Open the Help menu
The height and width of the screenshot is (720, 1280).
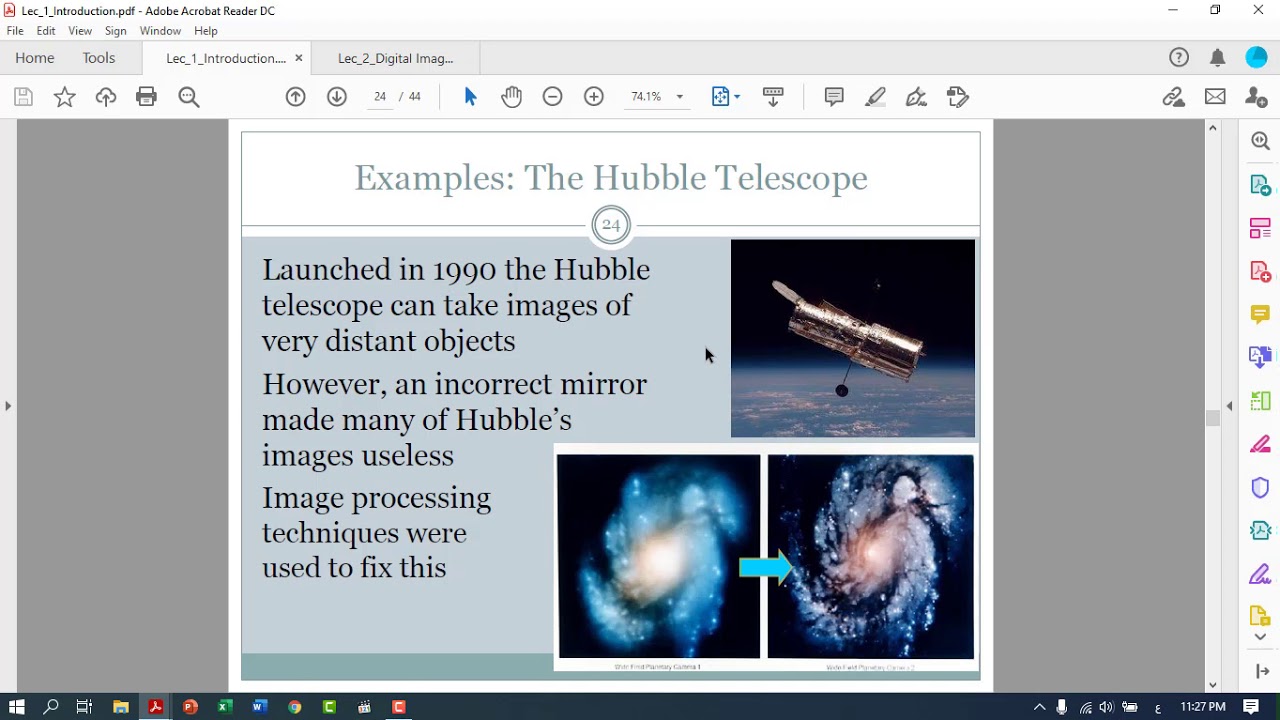(x=206, y=31)
